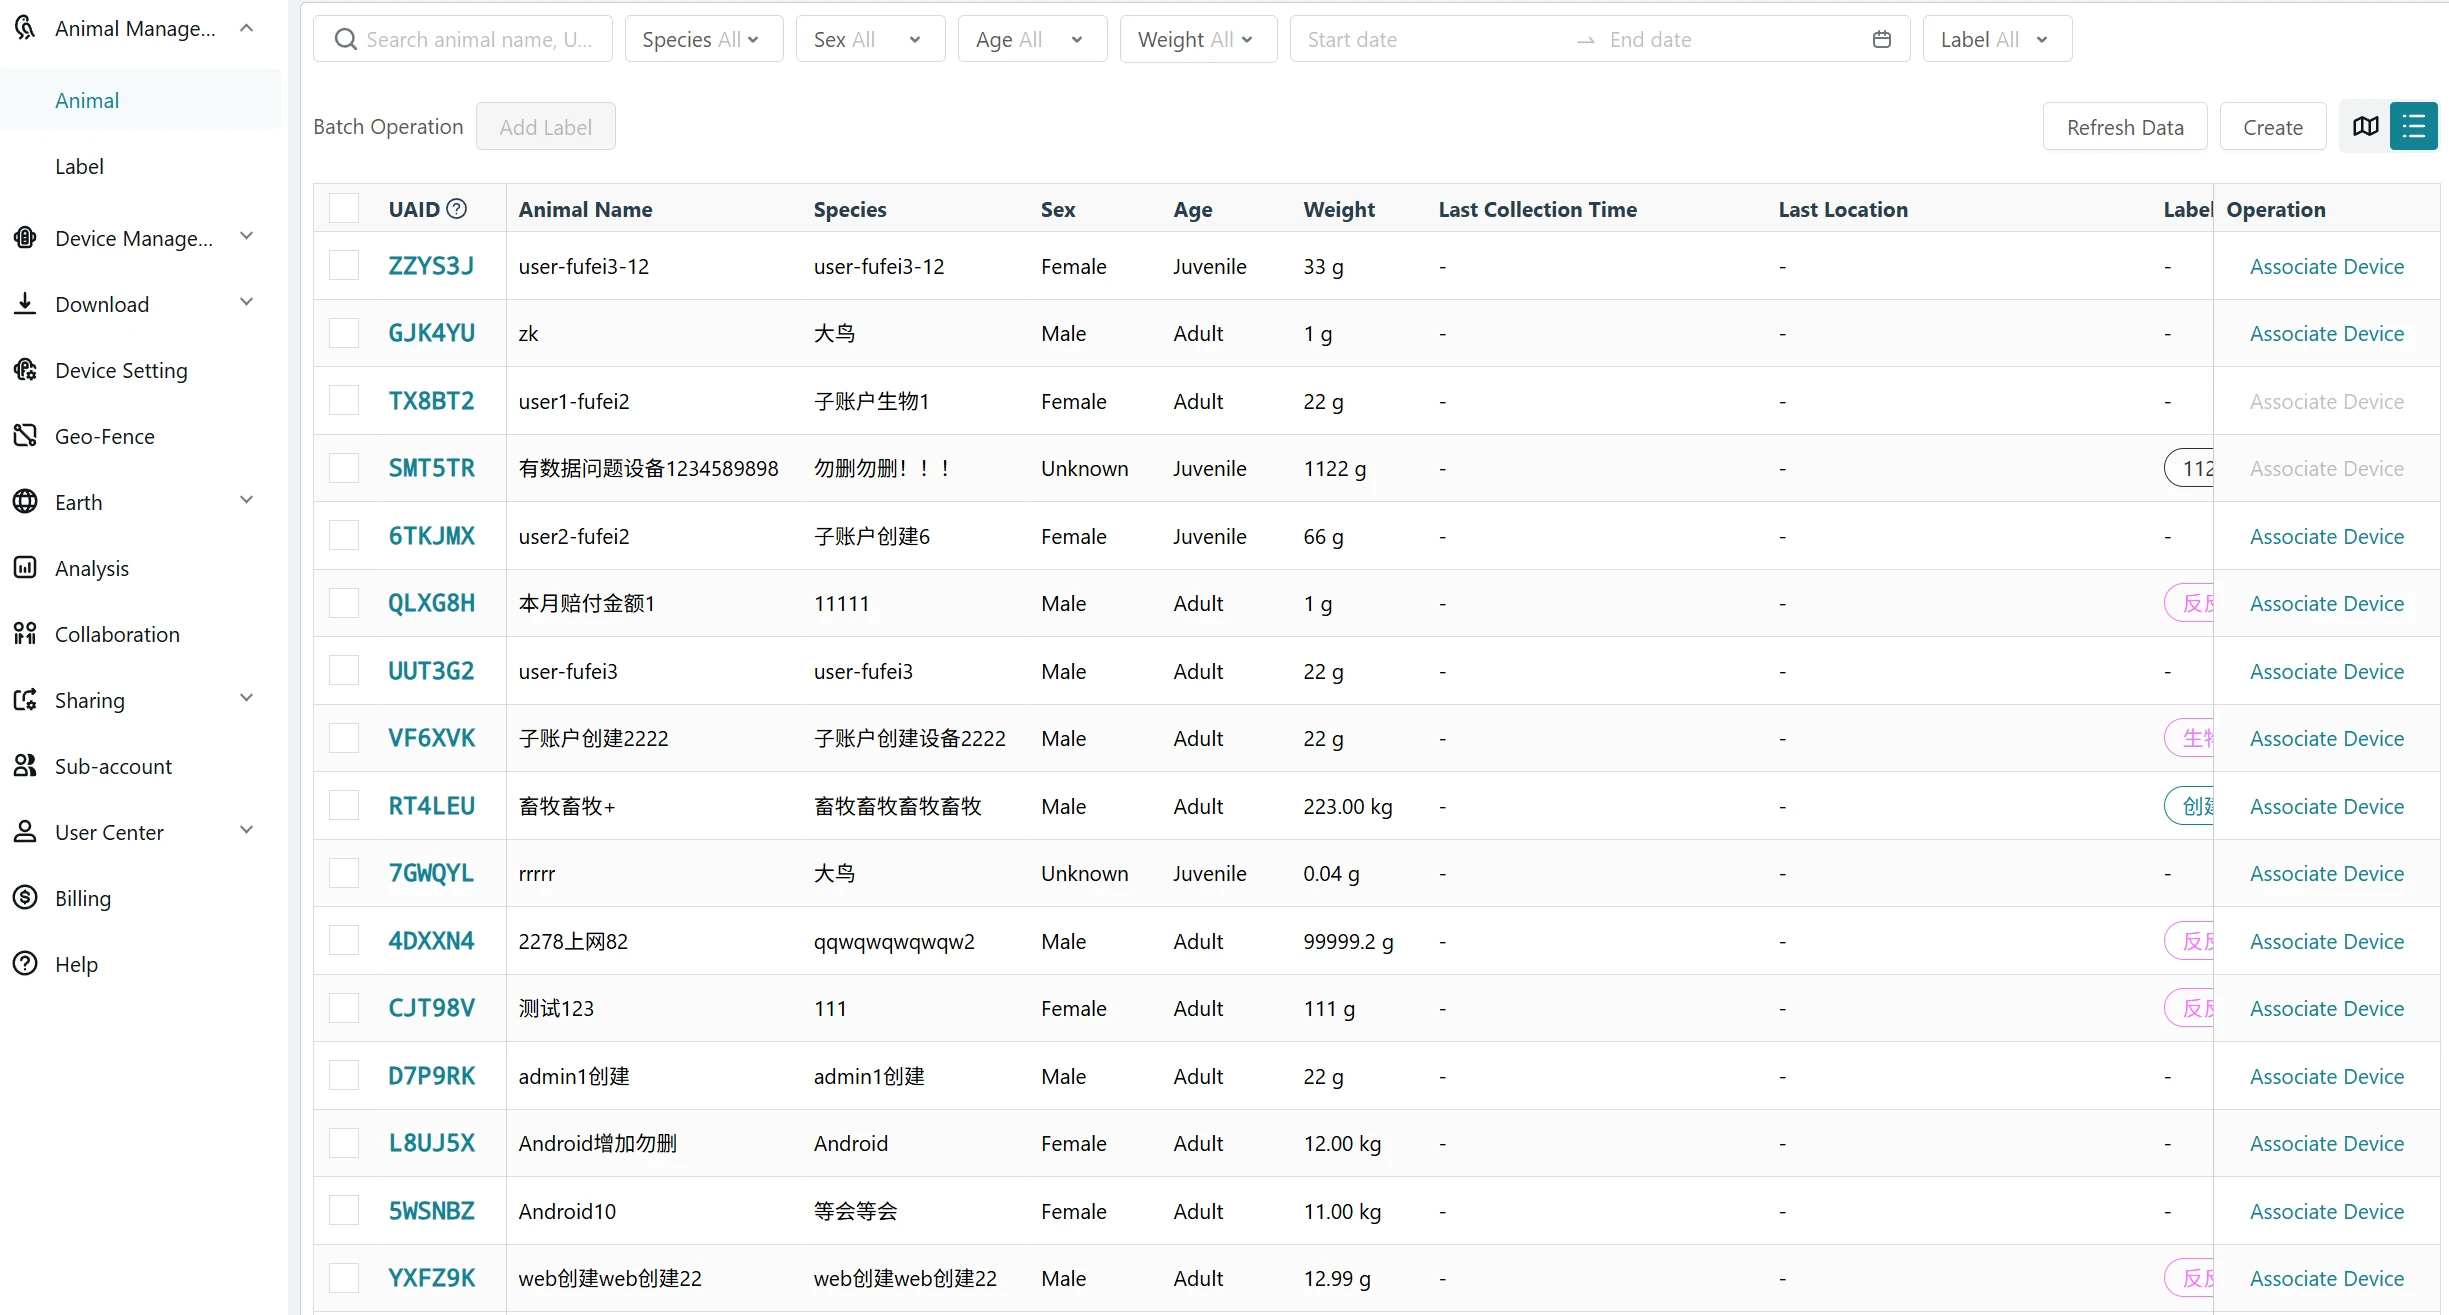Open the Analysis section
Screen dimensions: 2449x1315
point(91,568)
